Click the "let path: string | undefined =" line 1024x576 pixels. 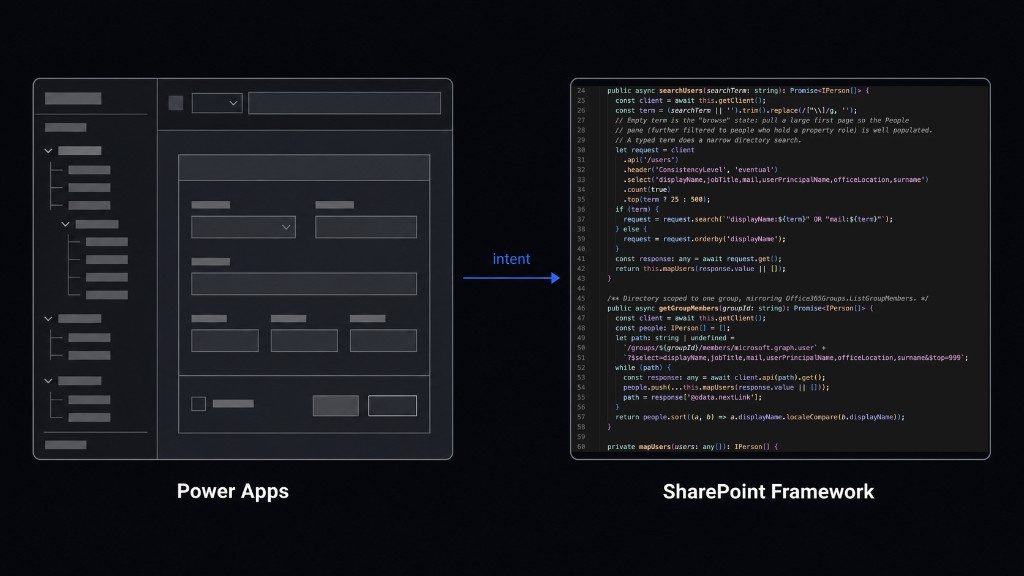675,338
